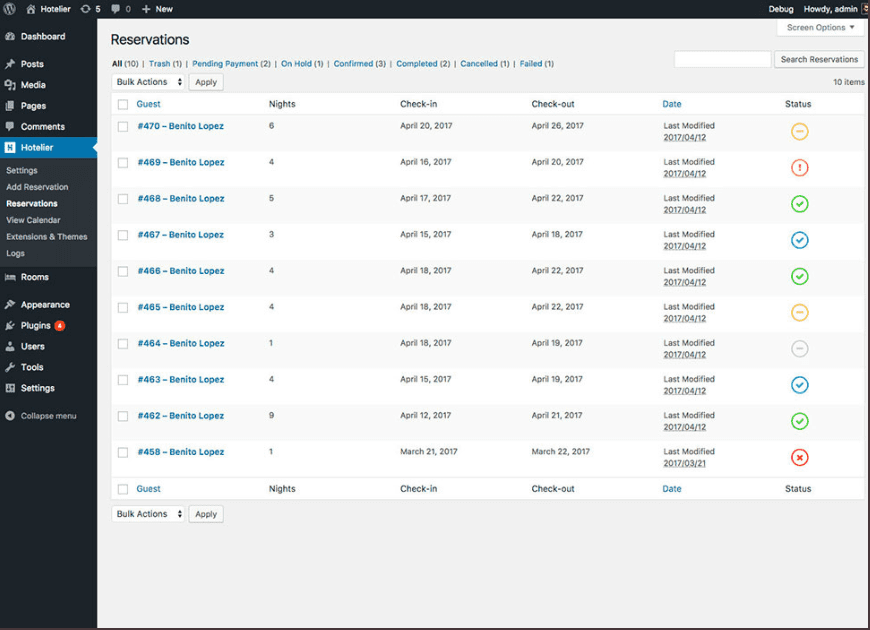Click the plus New icon
Viewport: 870px width, 630px height.
coord(146,9)
